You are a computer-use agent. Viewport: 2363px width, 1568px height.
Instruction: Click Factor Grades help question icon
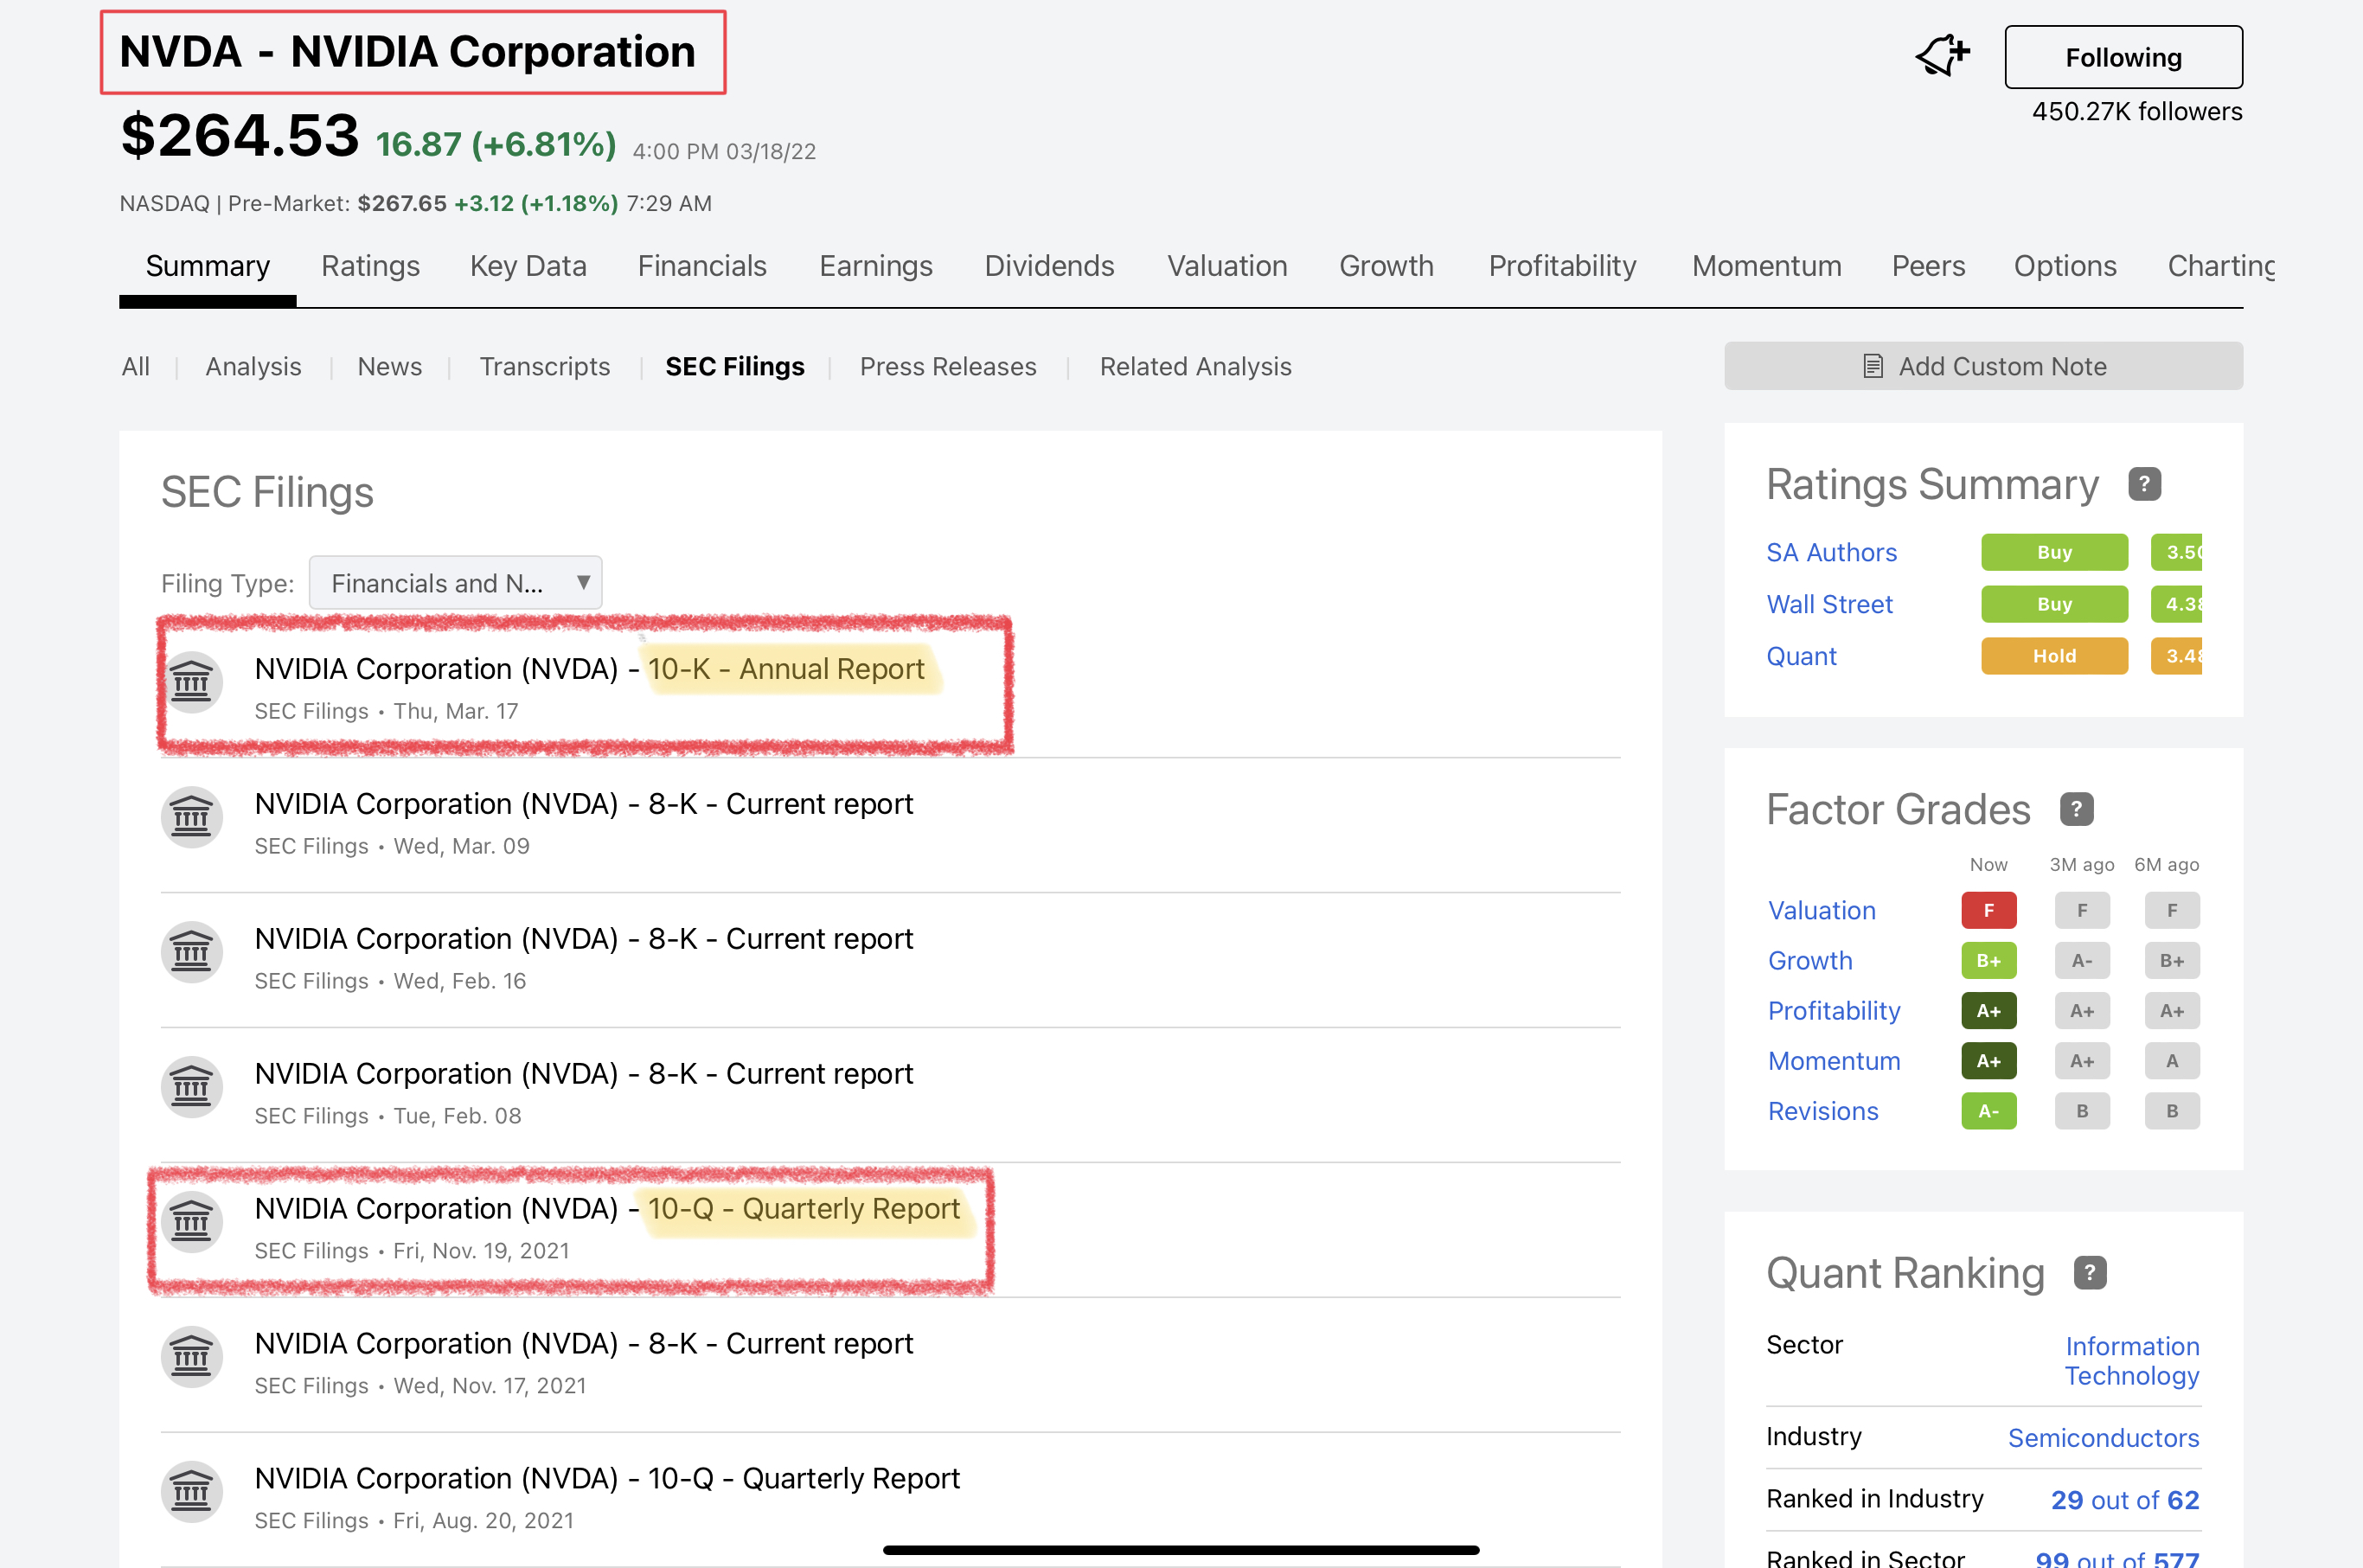click(x=2076, y=809)
